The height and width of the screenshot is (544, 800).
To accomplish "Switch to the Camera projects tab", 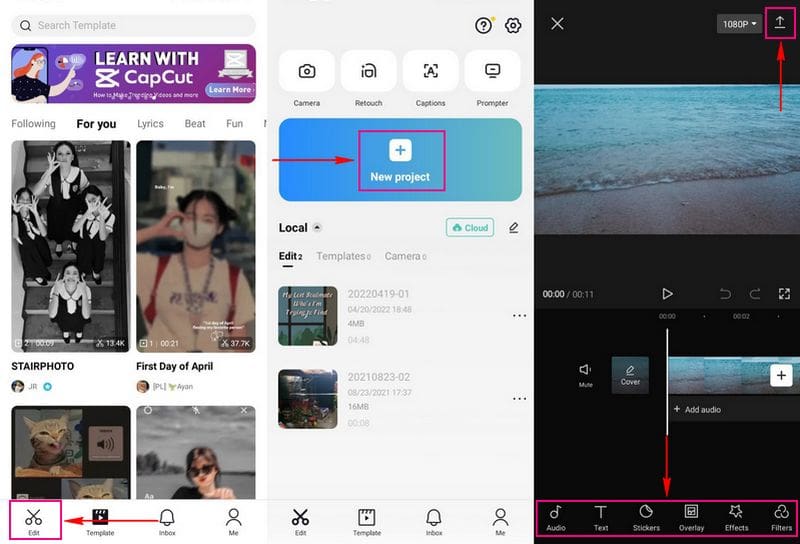I will (405, 256).
